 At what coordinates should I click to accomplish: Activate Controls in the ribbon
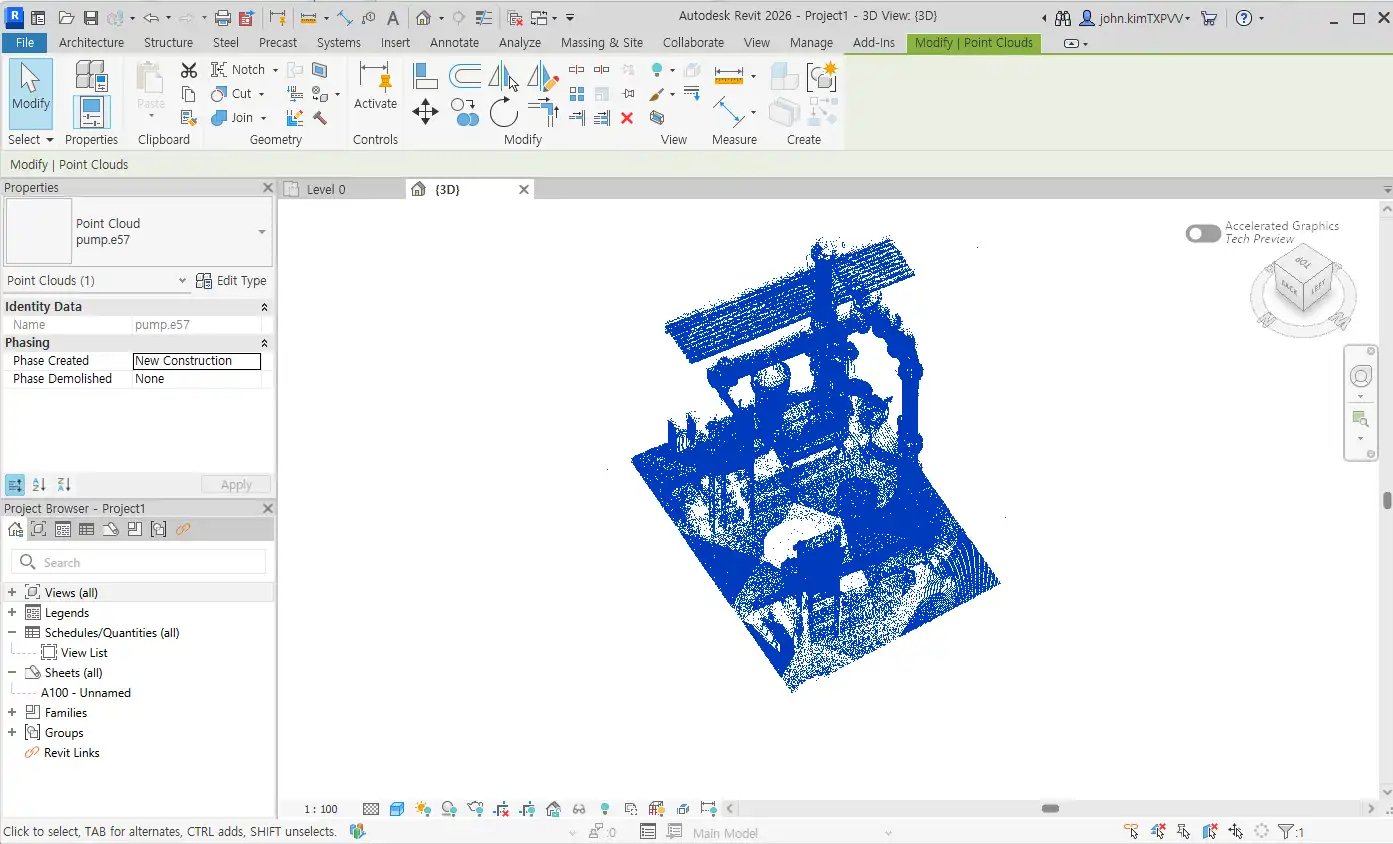(x=375, y=86)
